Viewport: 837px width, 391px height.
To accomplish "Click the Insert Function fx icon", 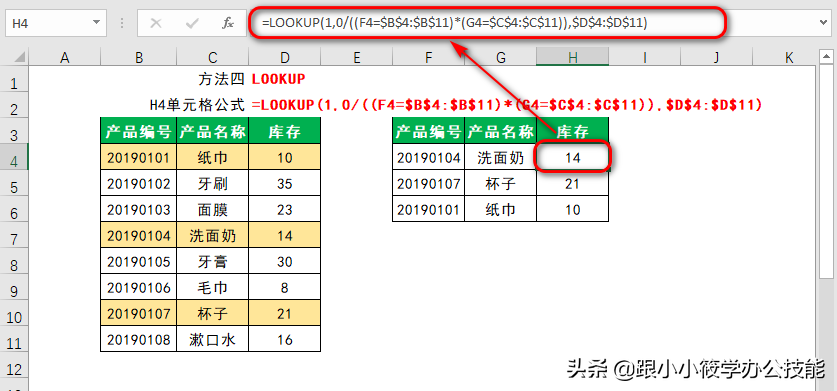I will coord(228,23).
